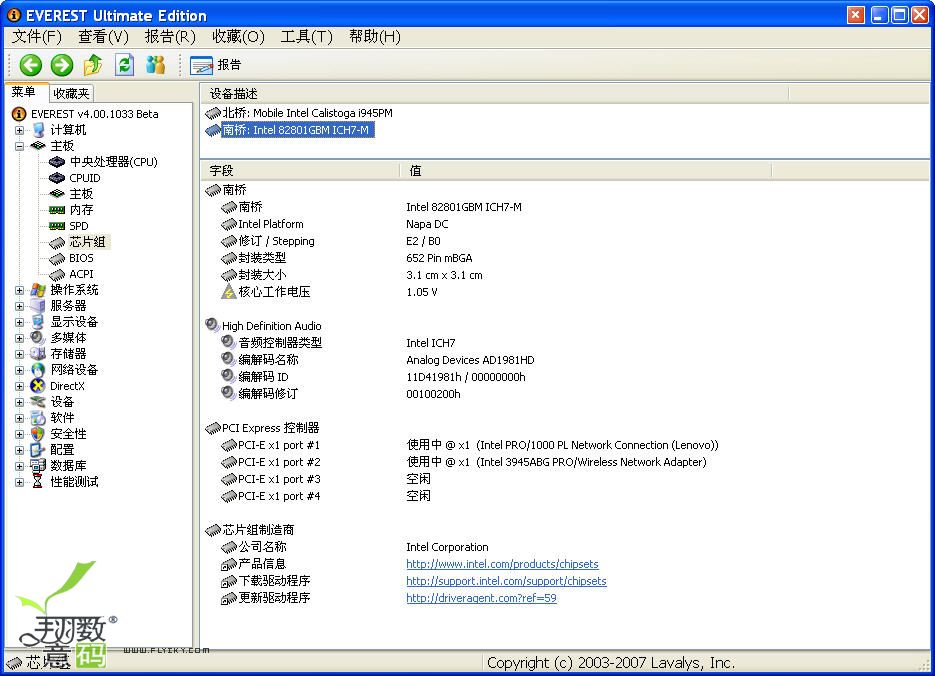Click the 字段 column header
This screenshot has width=935, height=676.
click(300, 171)
